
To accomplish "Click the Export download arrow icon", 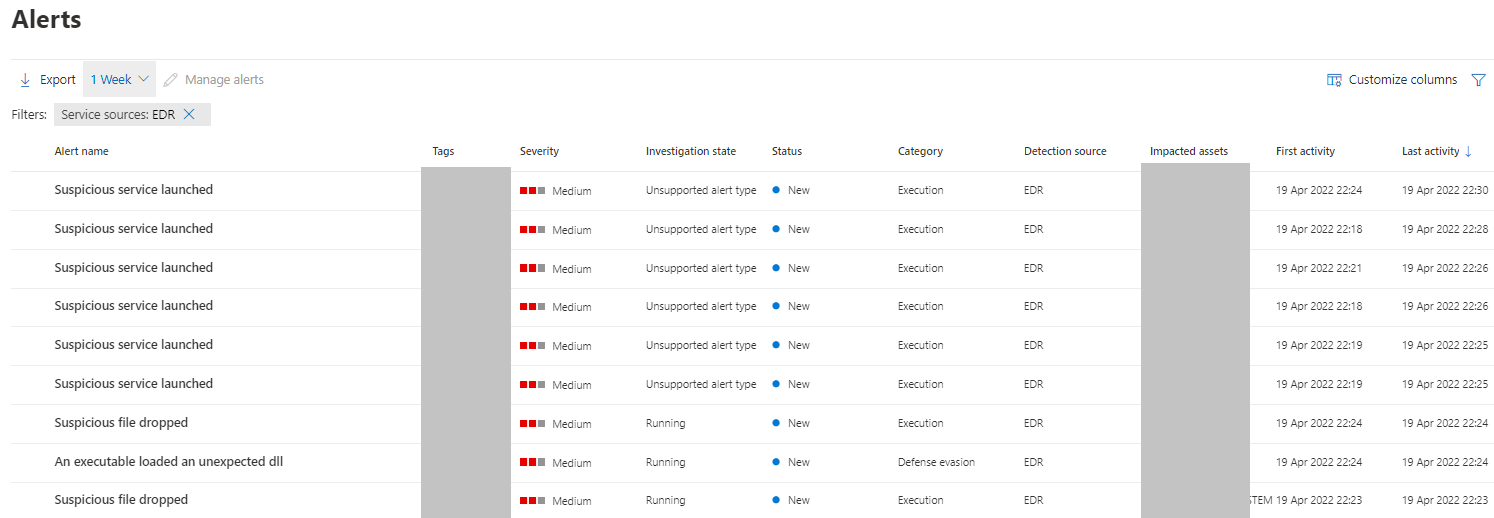I will pyautogui.click(x=25, y=80).
